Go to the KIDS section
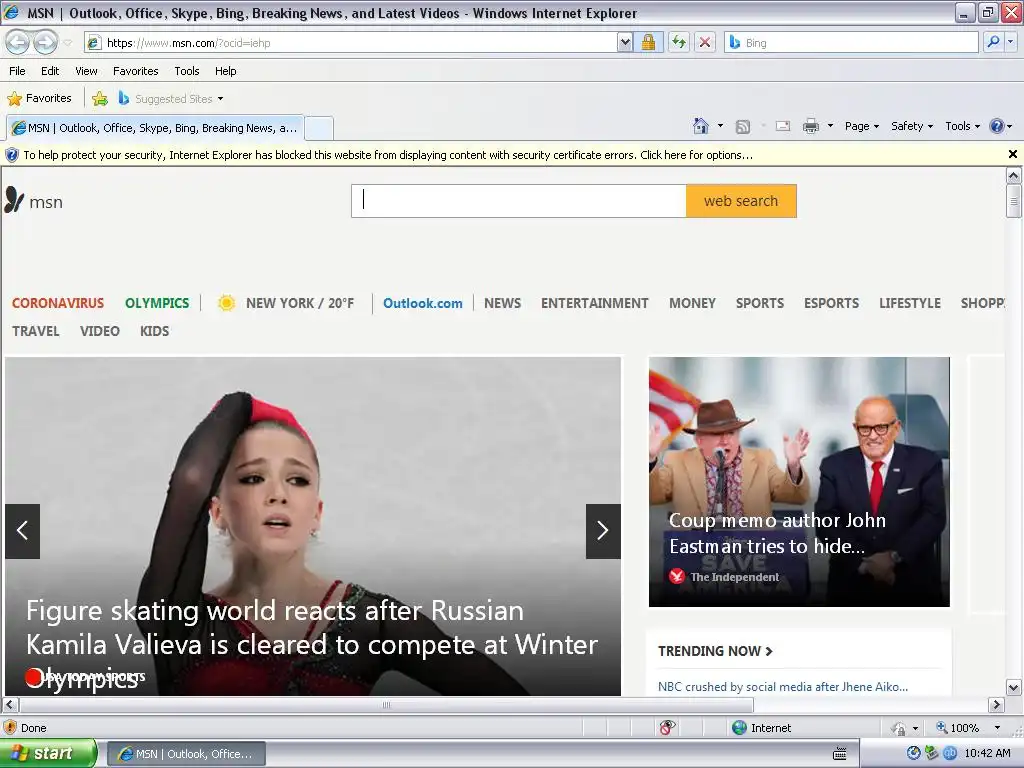 point(154,331)
